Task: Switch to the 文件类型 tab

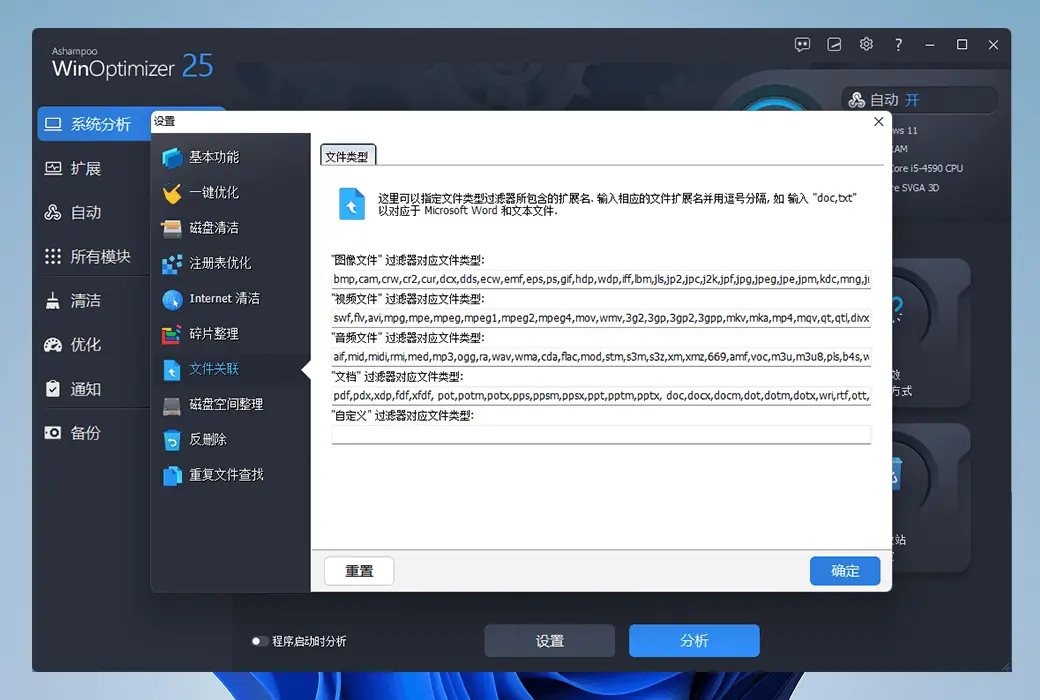Action: [x=348, y=156]
